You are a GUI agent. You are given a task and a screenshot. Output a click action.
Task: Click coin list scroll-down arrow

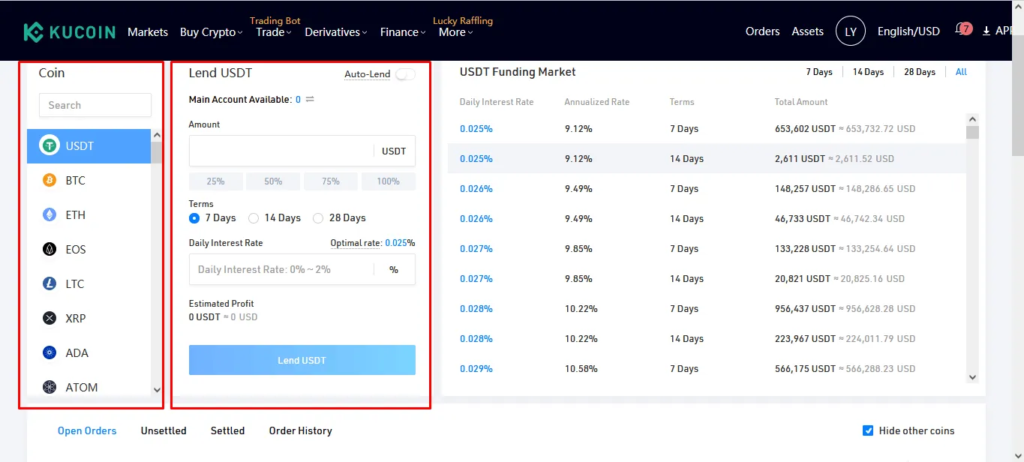[x=157, y=390]
